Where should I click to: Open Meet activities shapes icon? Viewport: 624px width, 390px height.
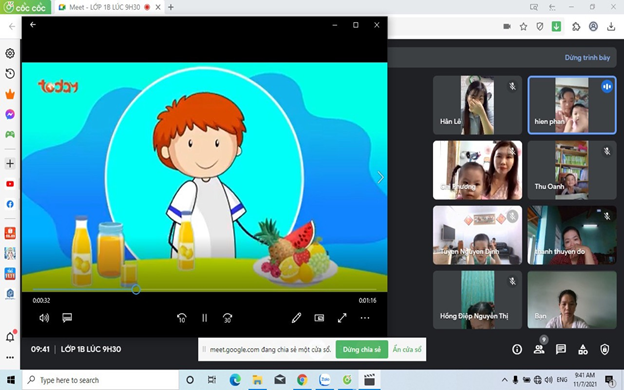[583, 349]
